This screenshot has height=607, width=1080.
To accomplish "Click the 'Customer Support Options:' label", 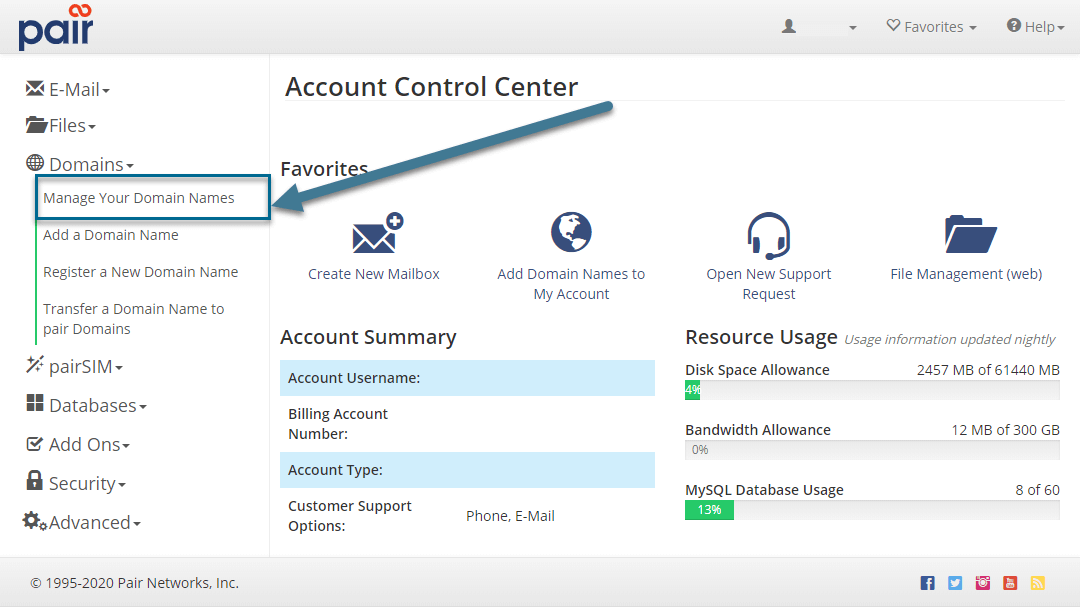I will tap(350, 515).
